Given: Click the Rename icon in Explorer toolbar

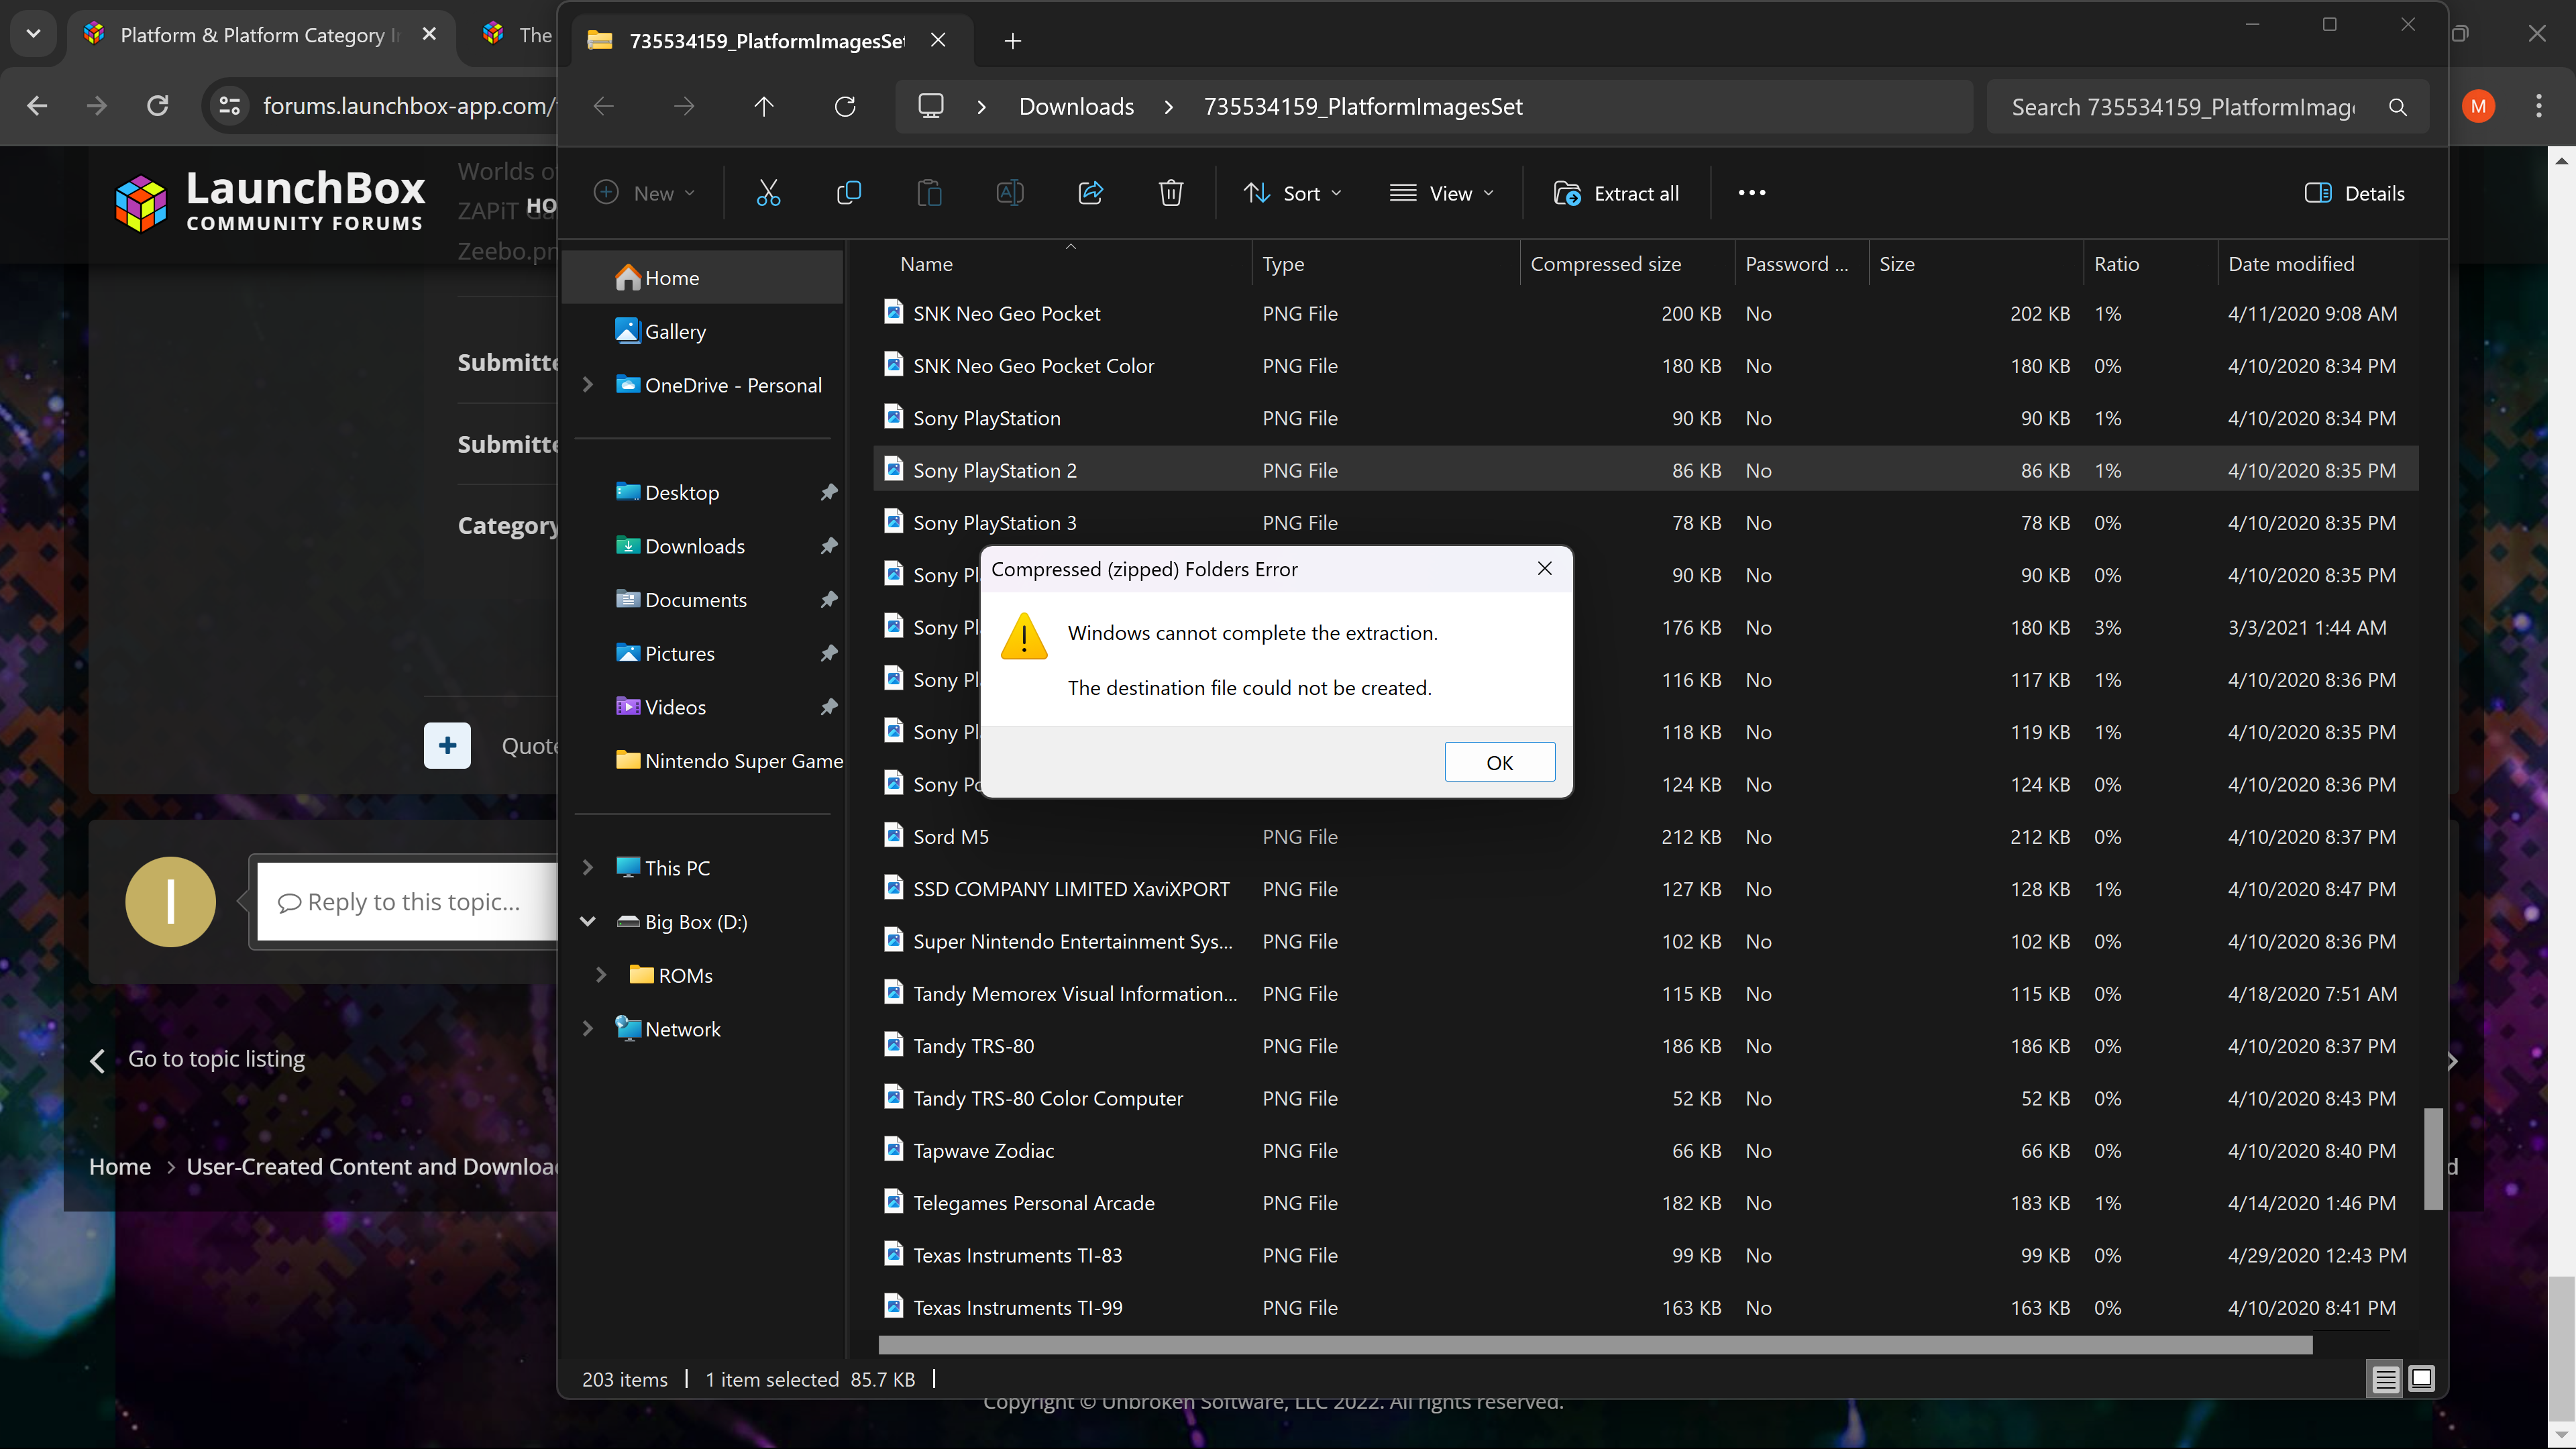Looking at the screenshot, I should click(x=1010, y=193).
